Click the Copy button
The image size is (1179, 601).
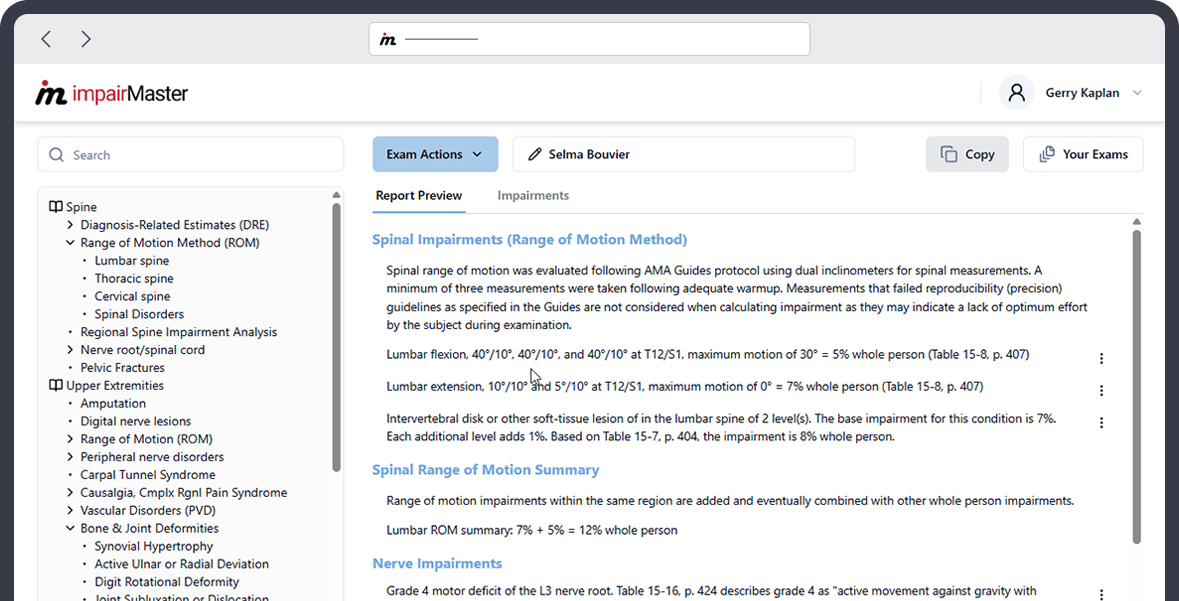click(967, 154)
